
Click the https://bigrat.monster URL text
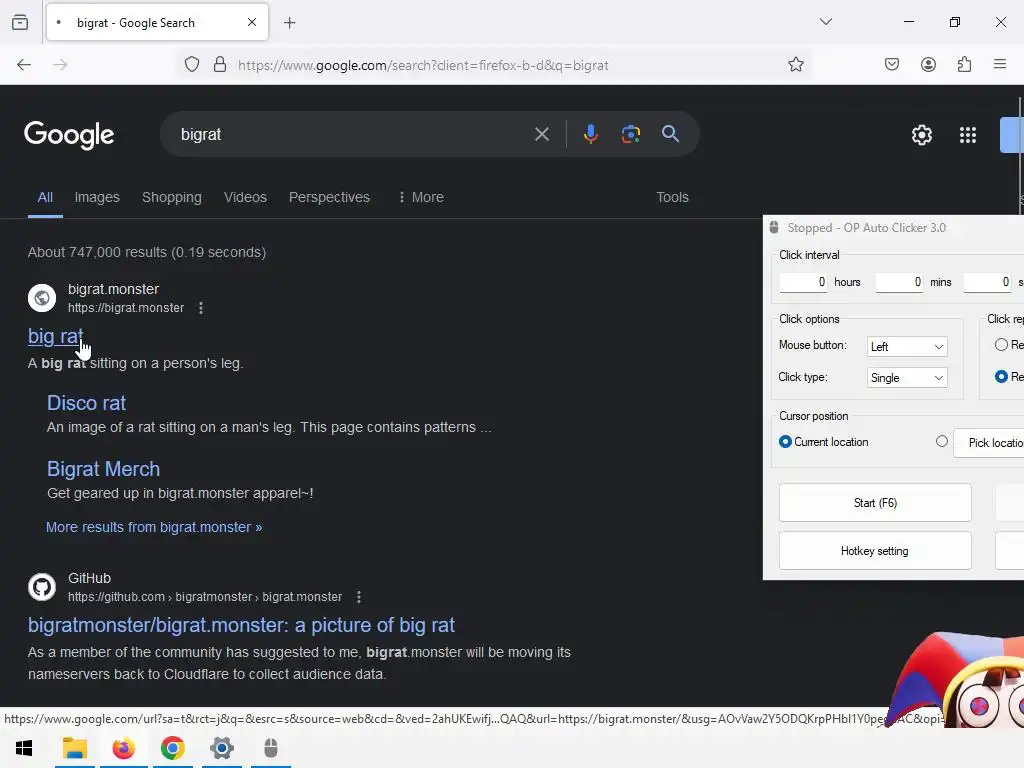pos(126,308)
